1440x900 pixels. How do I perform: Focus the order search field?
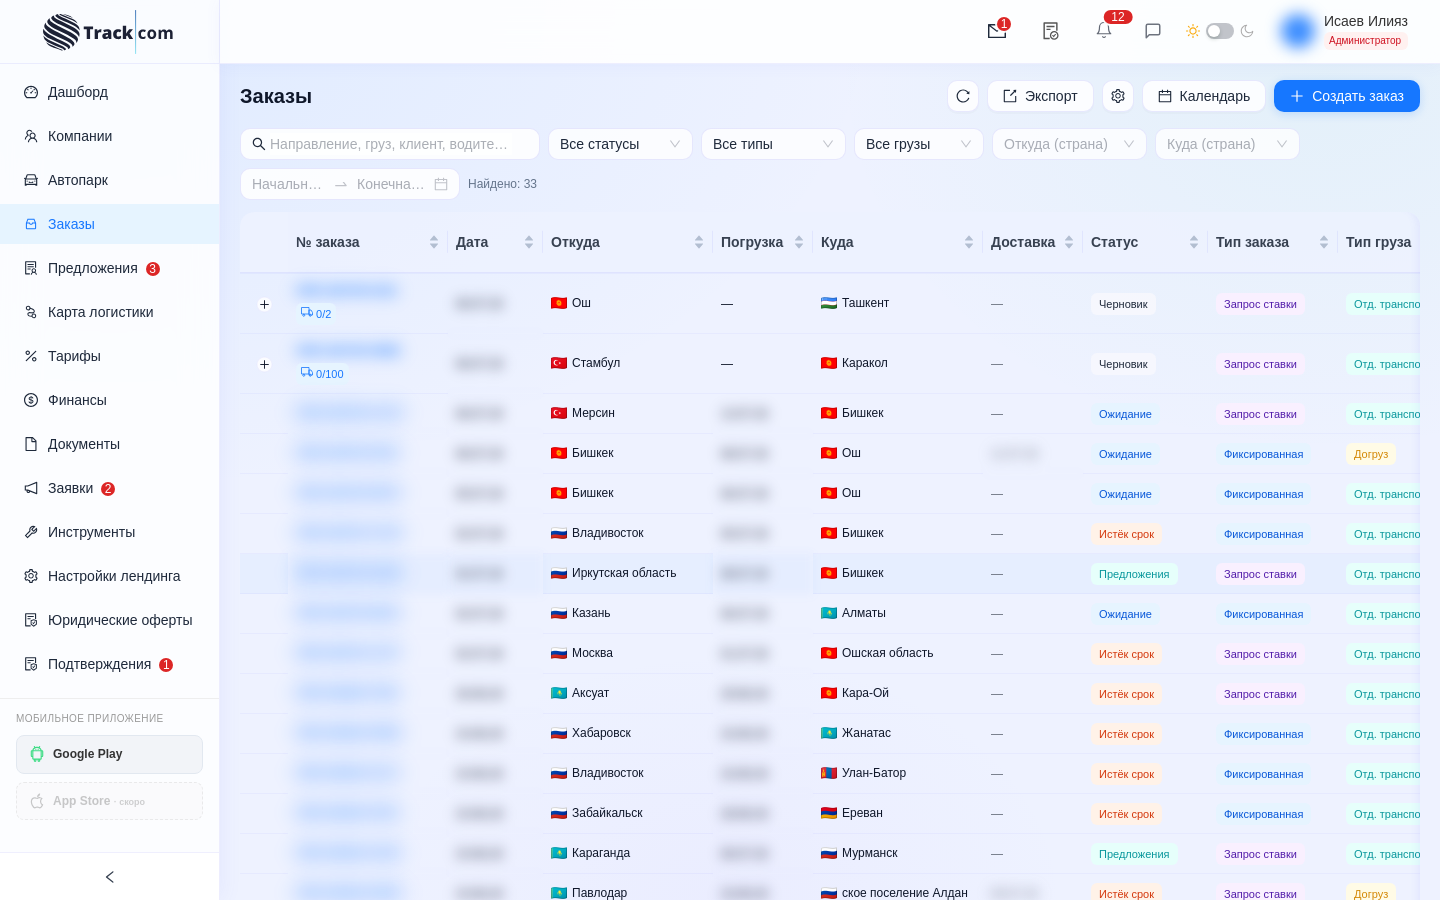390,144
